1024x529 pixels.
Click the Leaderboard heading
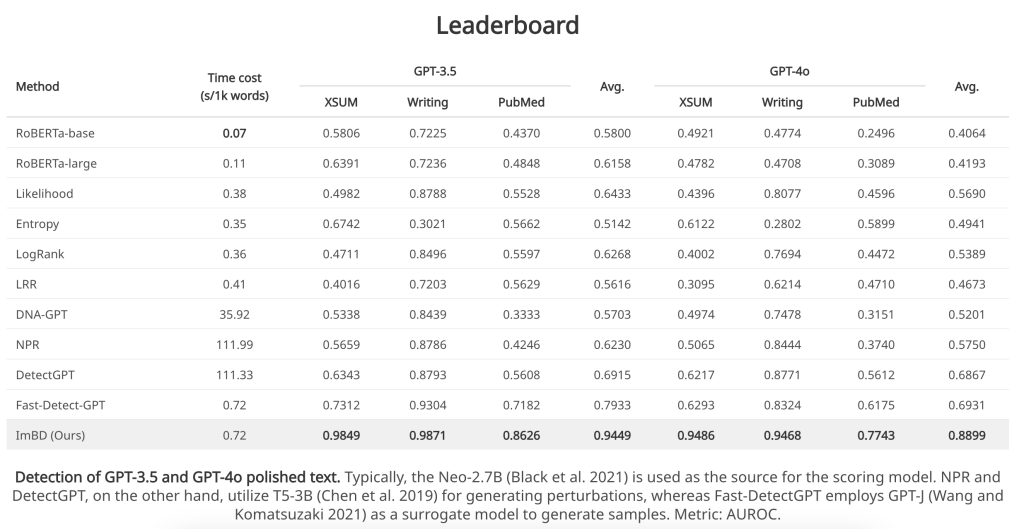(507, 25)
